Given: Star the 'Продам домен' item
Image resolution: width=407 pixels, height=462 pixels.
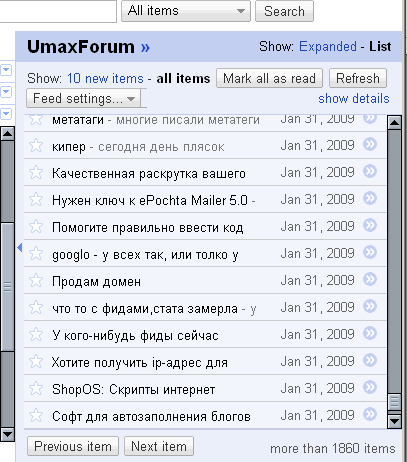Looking at the screenshot, I should [36, 280].
